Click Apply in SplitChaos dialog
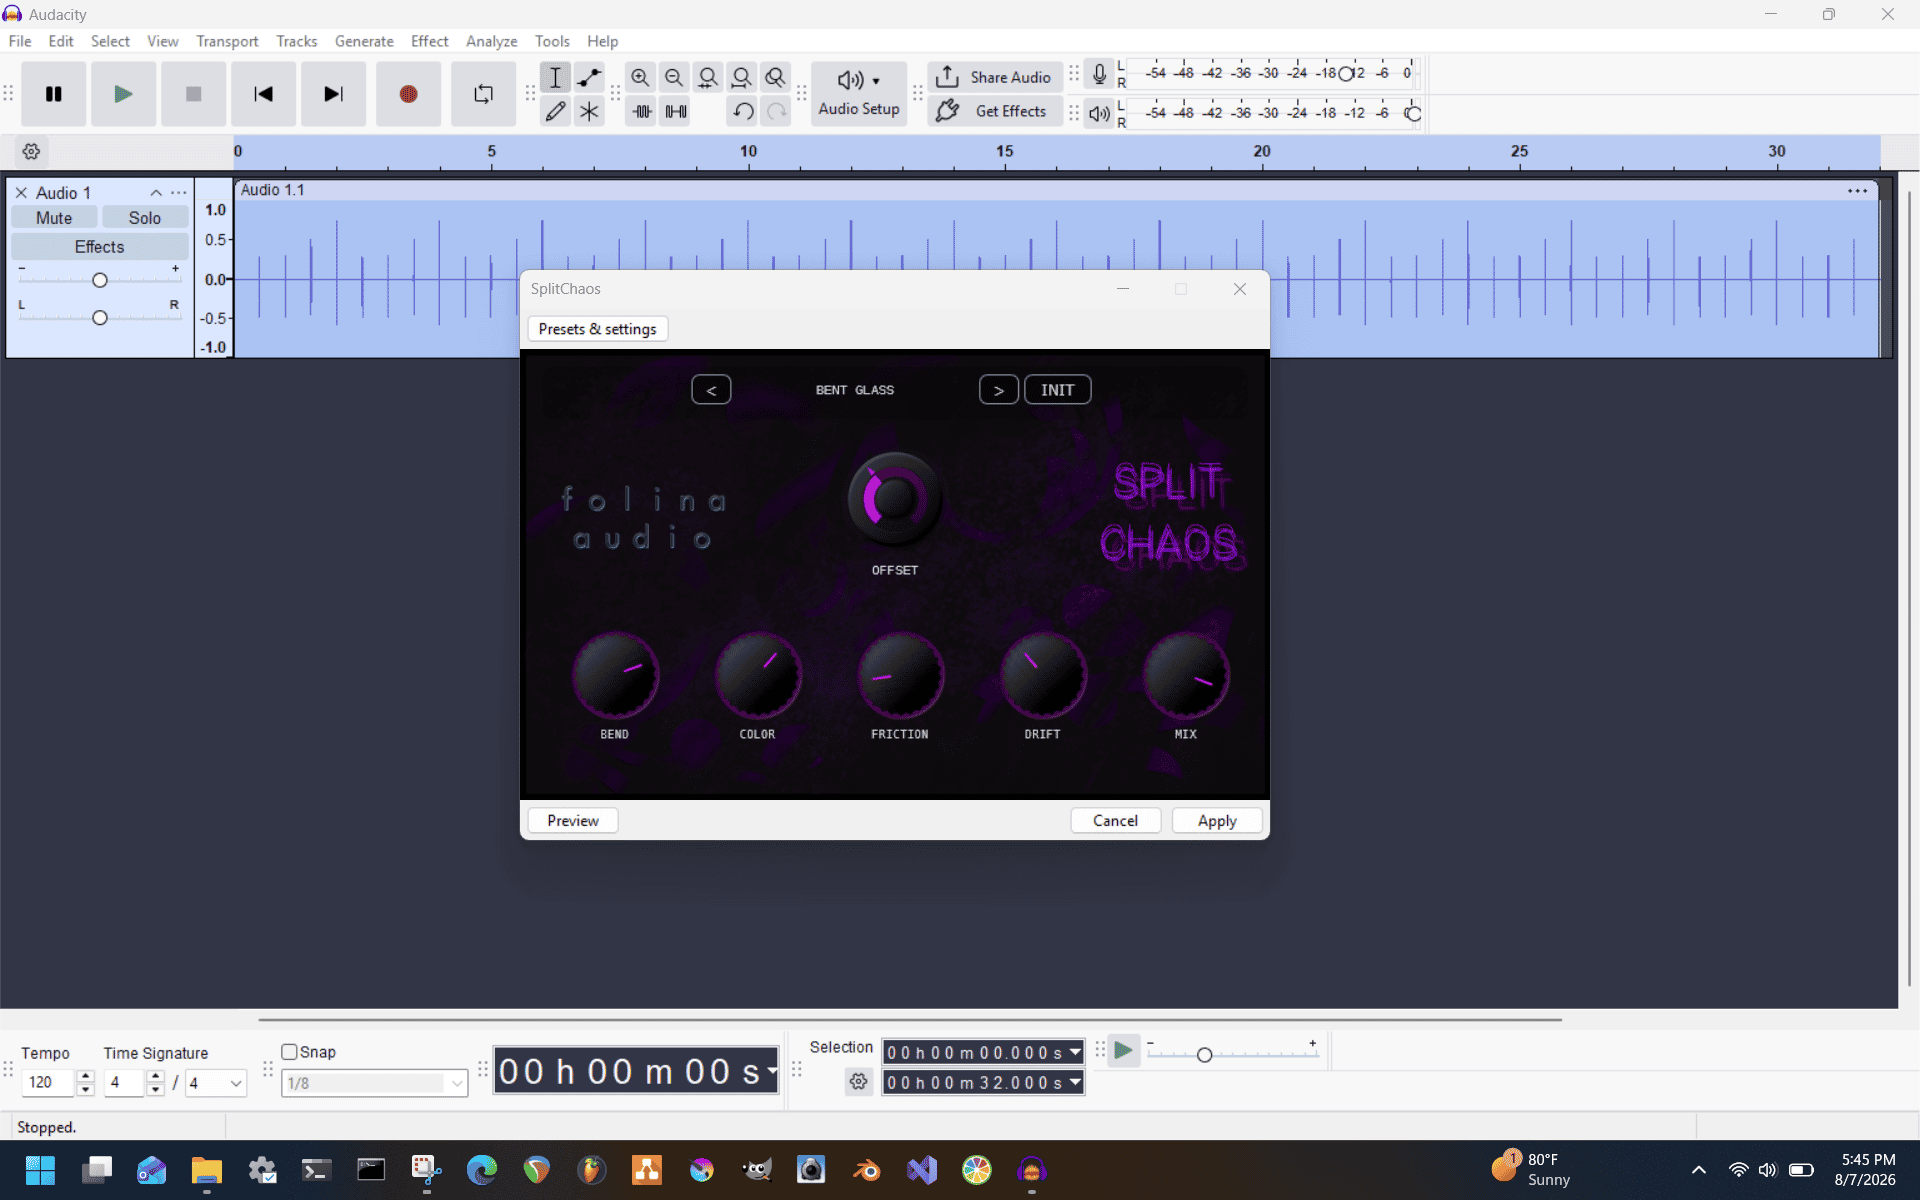This screenshot has width=1920, height=1200. pyautogui.click(x=1217, y=821)
